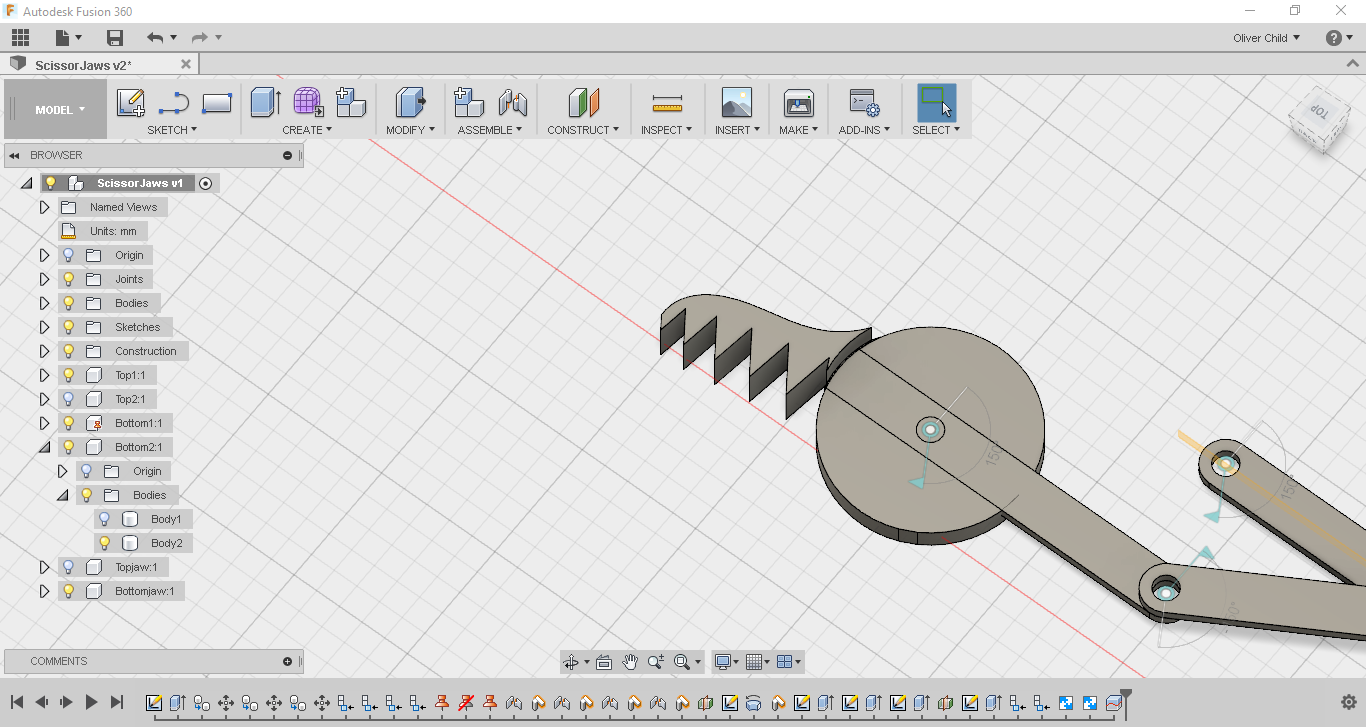
Task: Click the Look At camera icon
Action: [x=603, y=662]
